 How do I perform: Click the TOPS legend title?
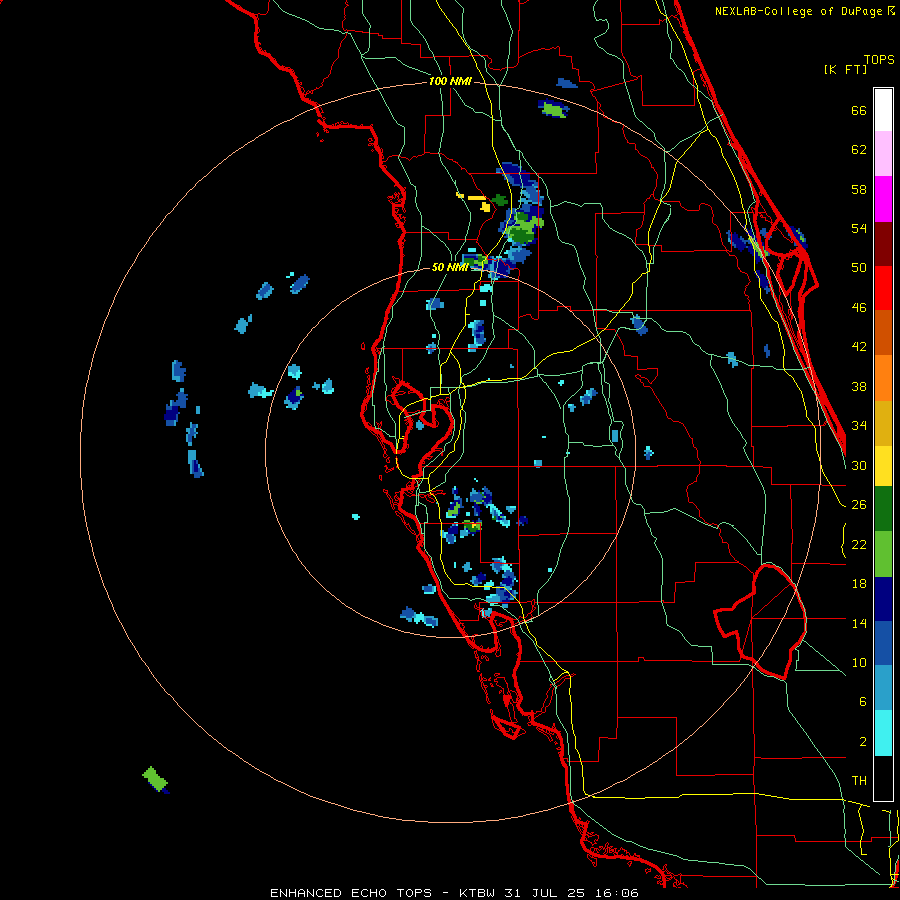point(879,59)
